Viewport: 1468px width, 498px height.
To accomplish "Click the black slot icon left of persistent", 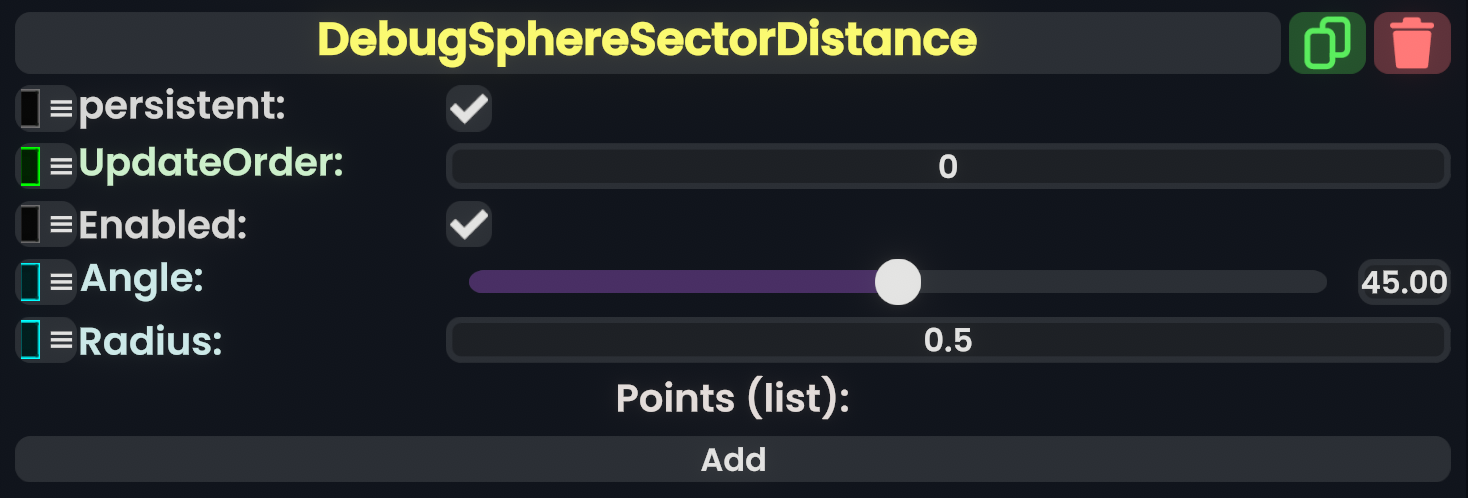I will coord(30,109).
